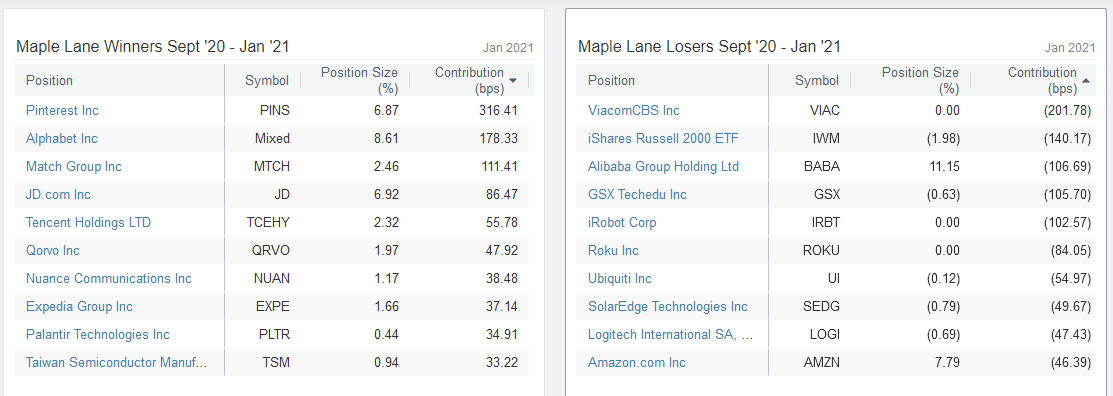Click the Losers Contribution sort ascending arrow
This screenshot has height=396, width=1113.
pyautogui.click(x=1086, y=81)
